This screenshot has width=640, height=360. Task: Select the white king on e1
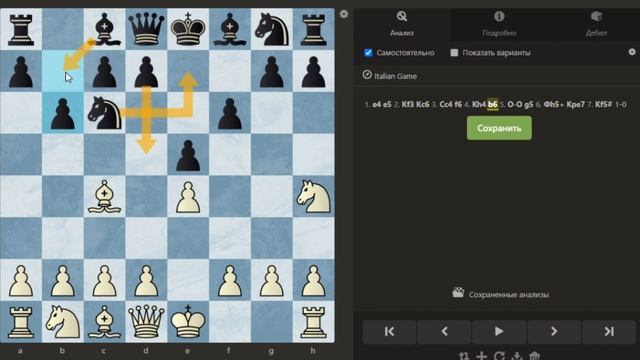188,322
